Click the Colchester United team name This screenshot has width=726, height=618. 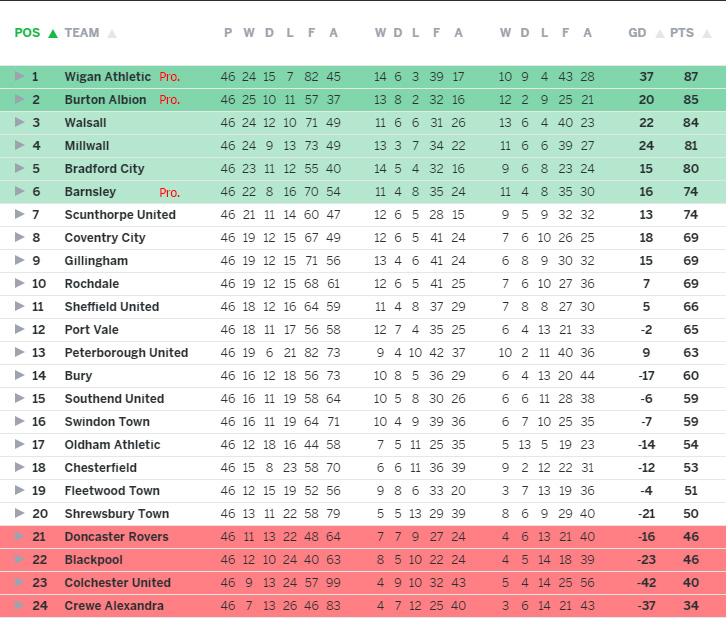[118, 583]
